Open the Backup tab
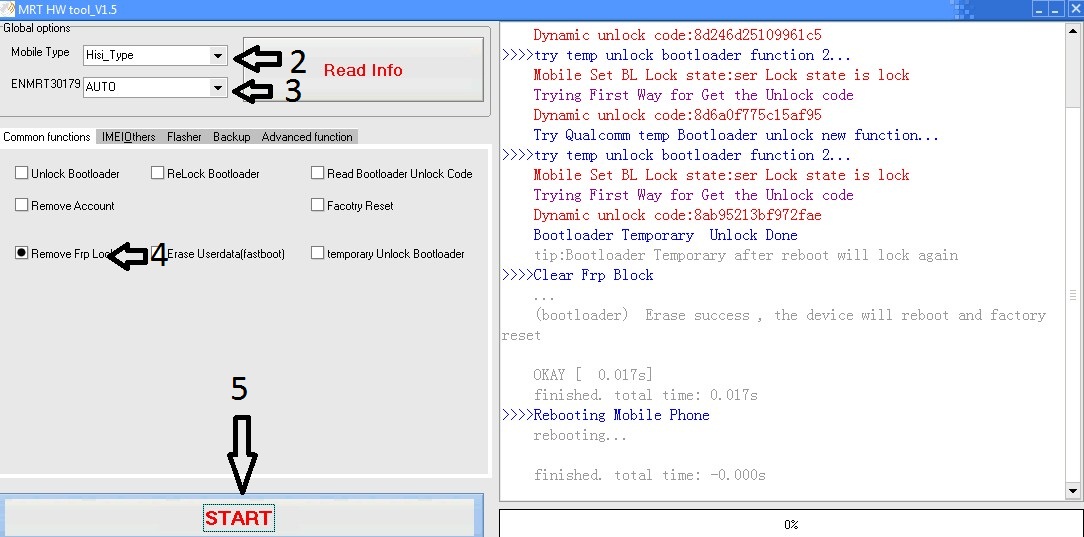The width and height of the screenshot is (1084, 537). (x=232, y=137)
